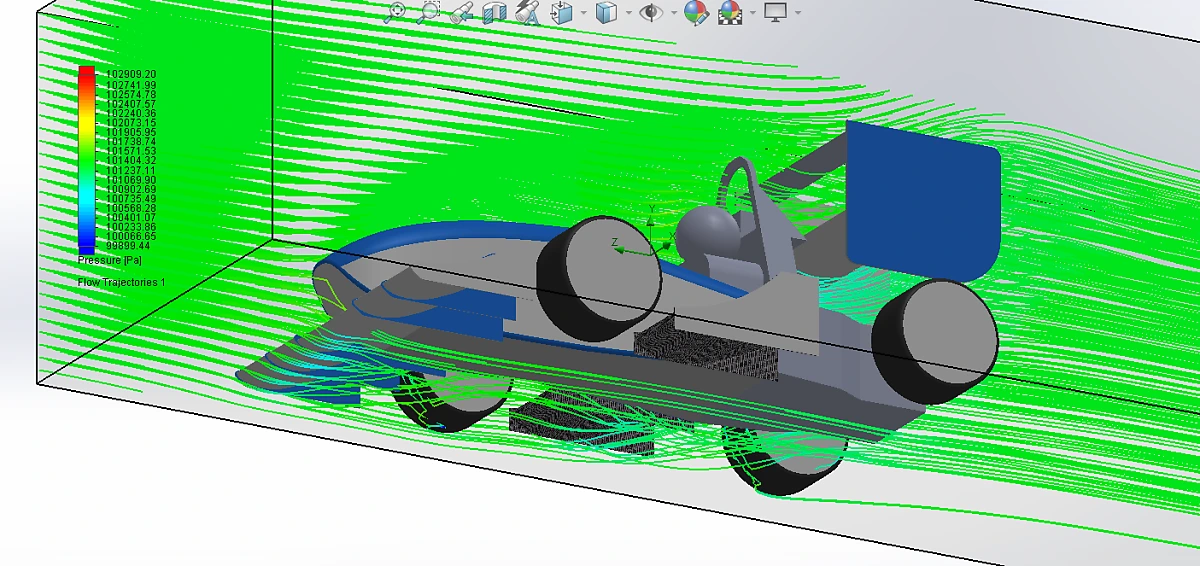Click the Previous View icon

point(460,13)
